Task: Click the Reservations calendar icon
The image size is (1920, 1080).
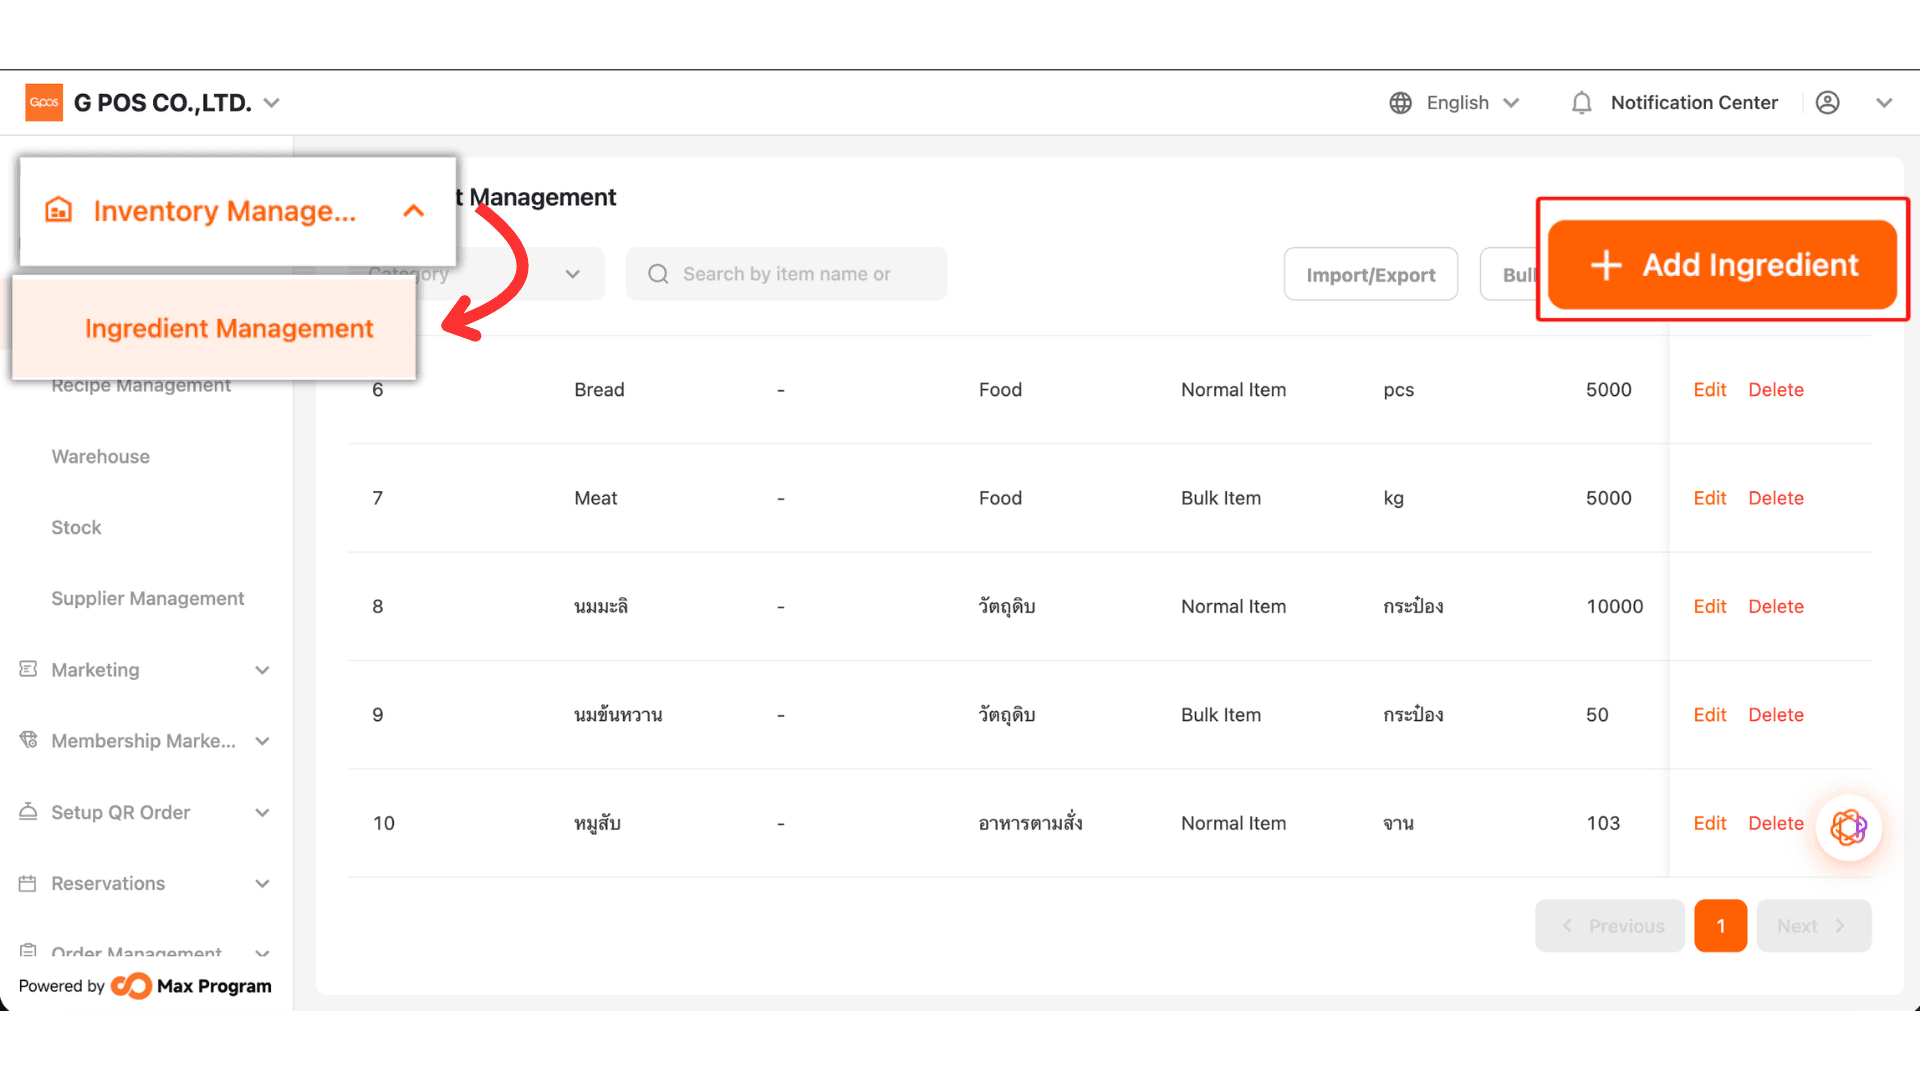Action: pyautogui.click(x=28, y=883)
